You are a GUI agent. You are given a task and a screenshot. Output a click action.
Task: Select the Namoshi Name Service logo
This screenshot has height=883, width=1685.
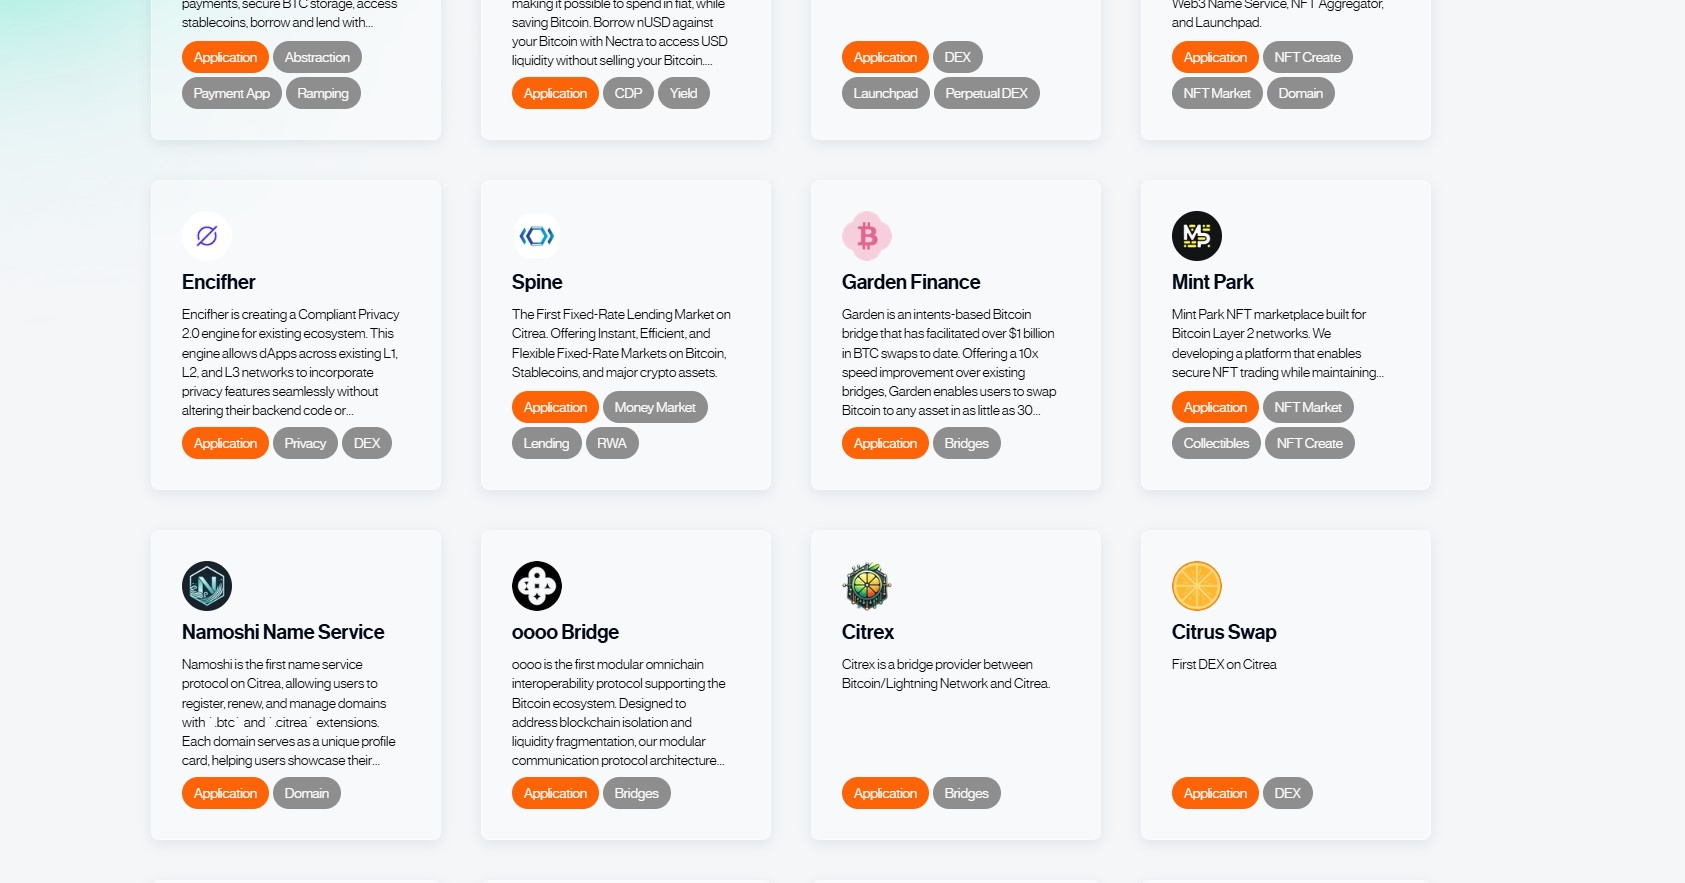pos(207,586)
